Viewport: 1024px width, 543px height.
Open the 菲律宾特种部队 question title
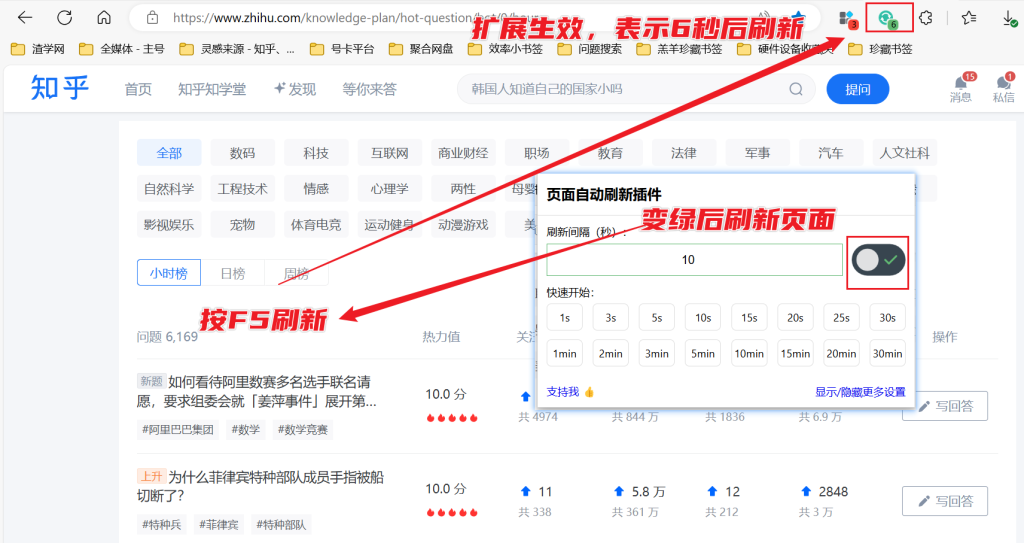click(261, 486)
